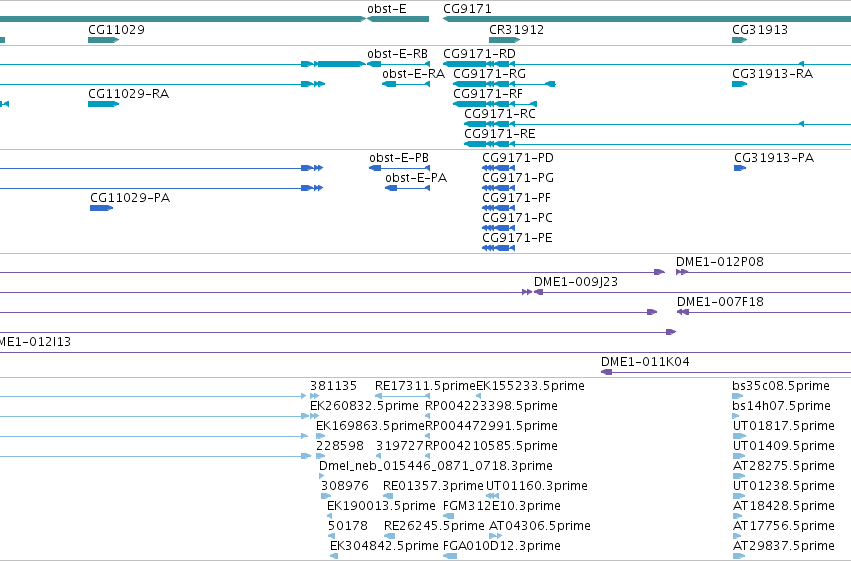Select the CG31913-PA protein label

774,158
